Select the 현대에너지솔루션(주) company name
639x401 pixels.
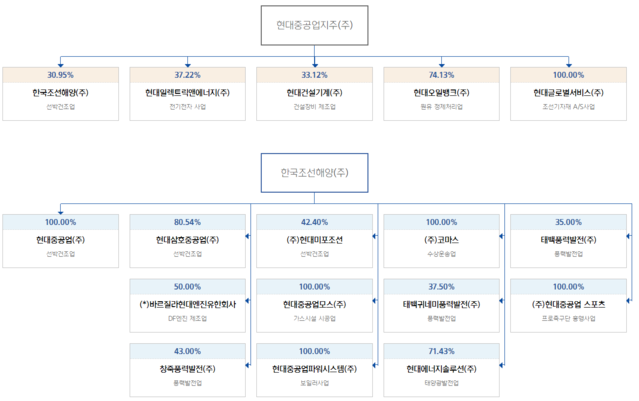tap(441, 369)
